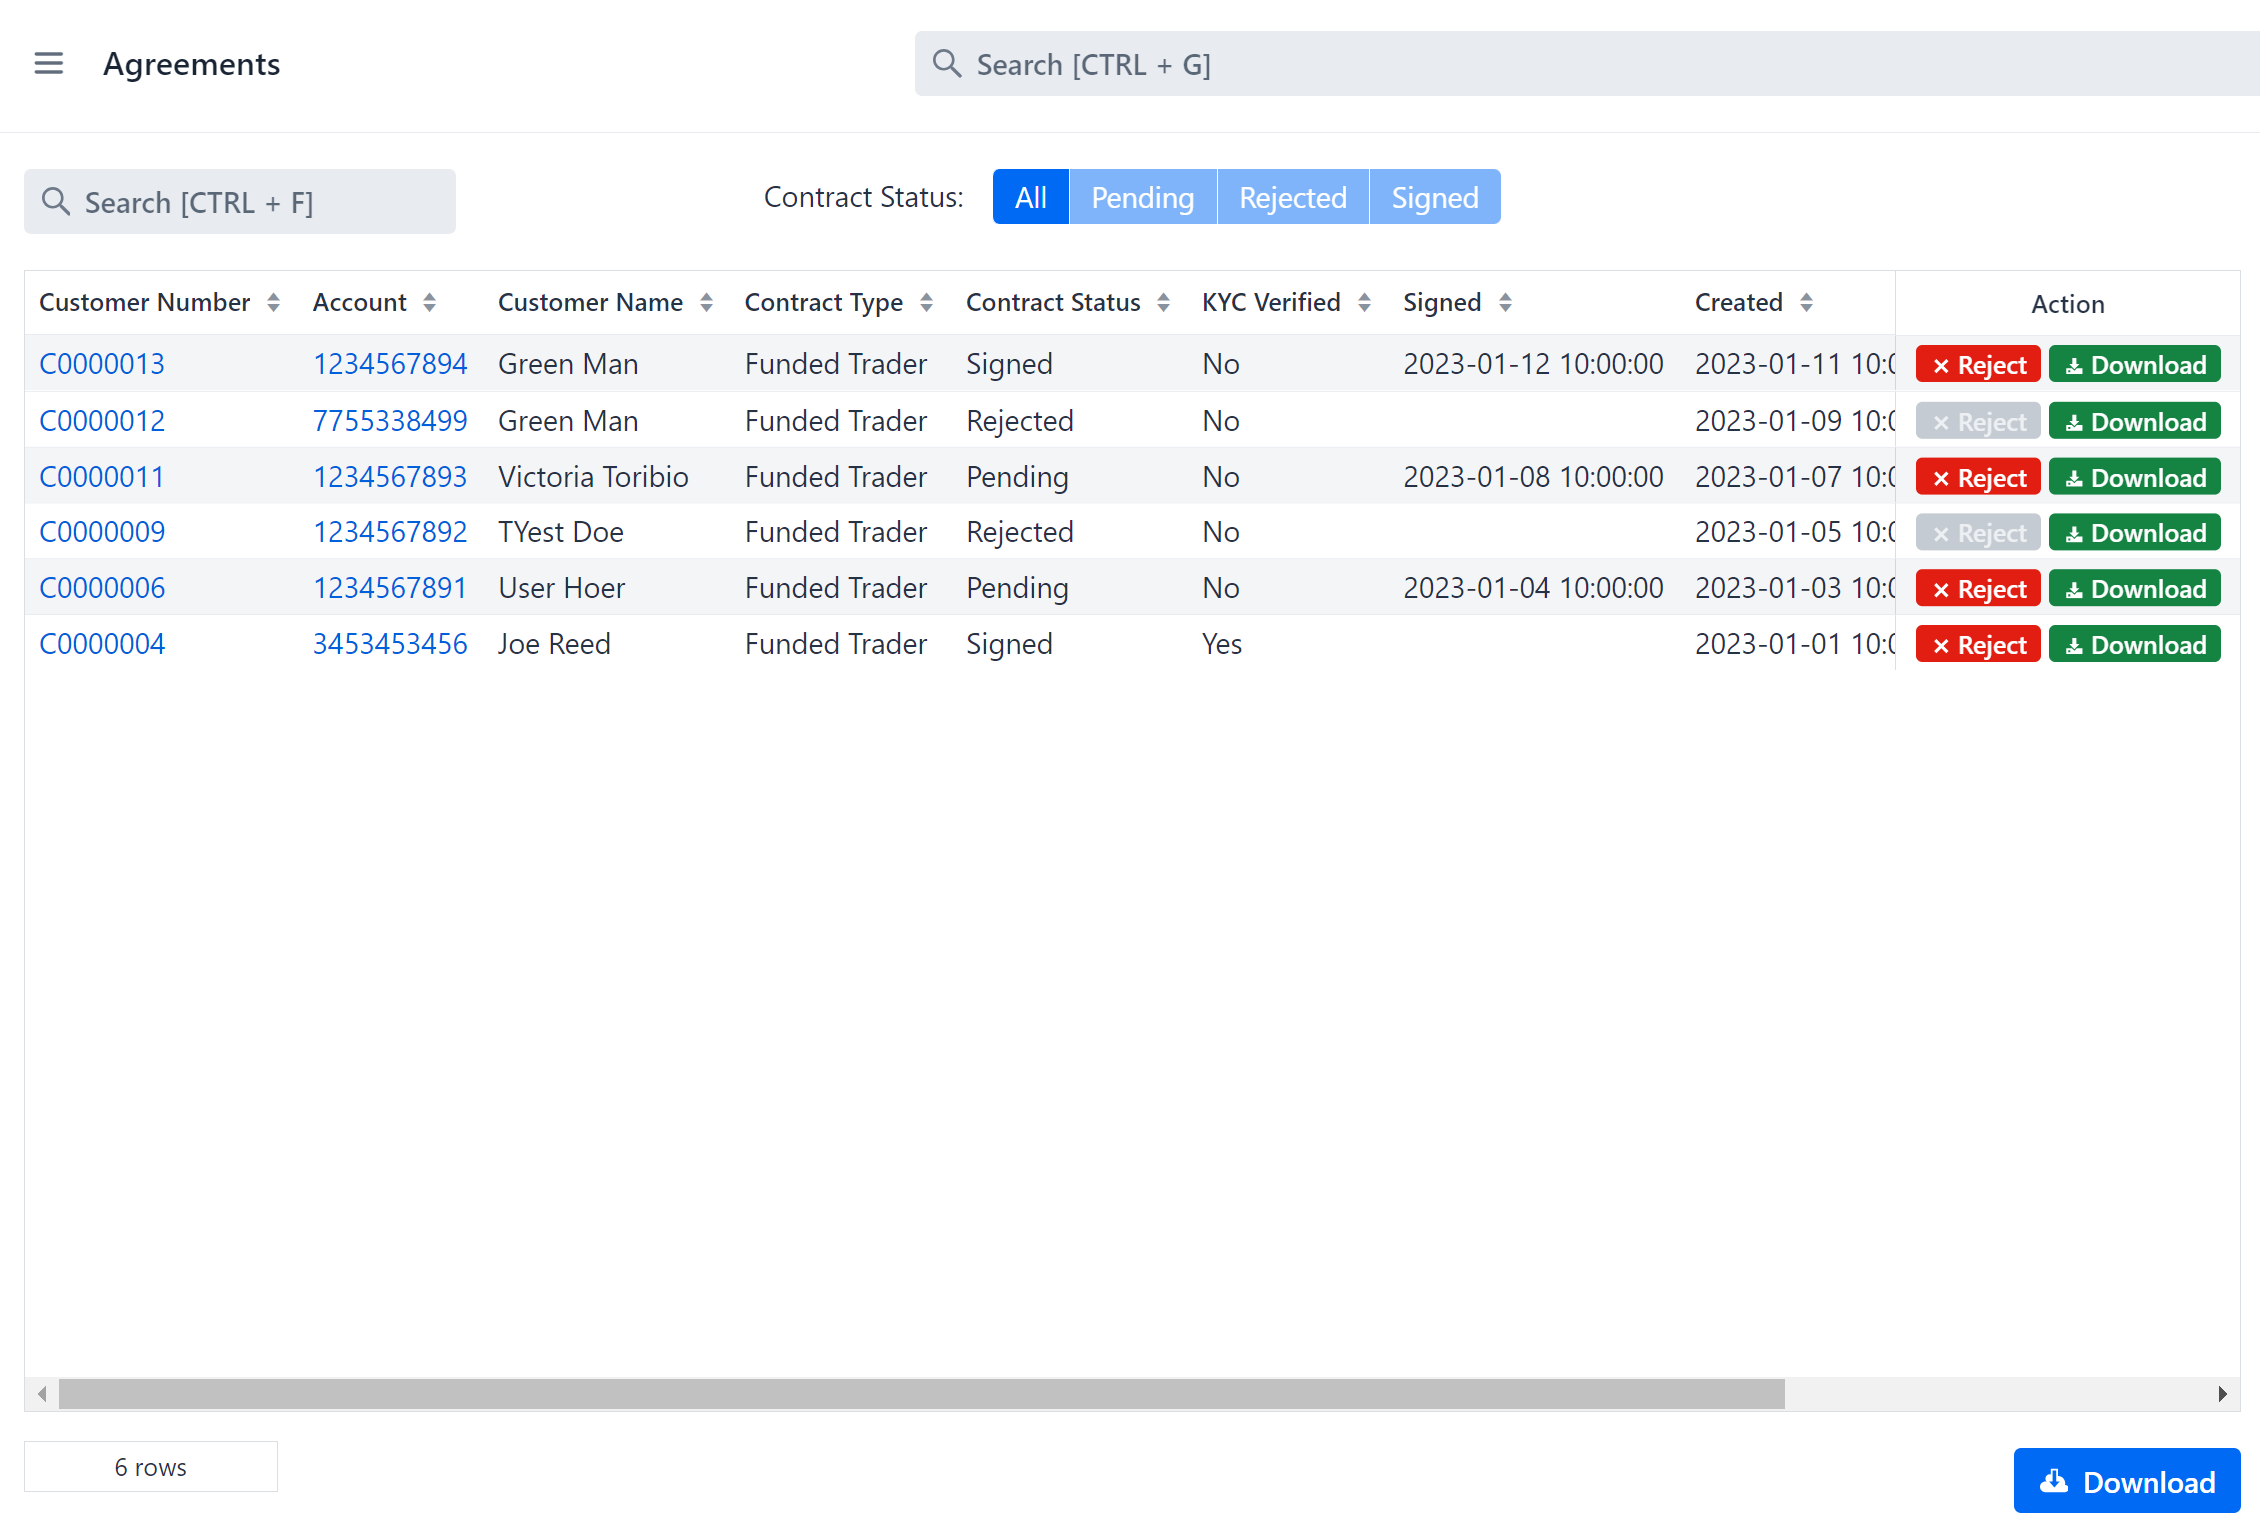Sort by KYC Verified column

[1364, 303]
